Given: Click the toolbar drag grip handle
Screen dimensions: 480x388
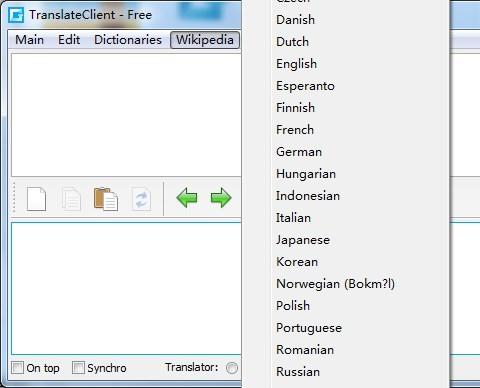Looking at the screenshot, I should coord(14,197).
